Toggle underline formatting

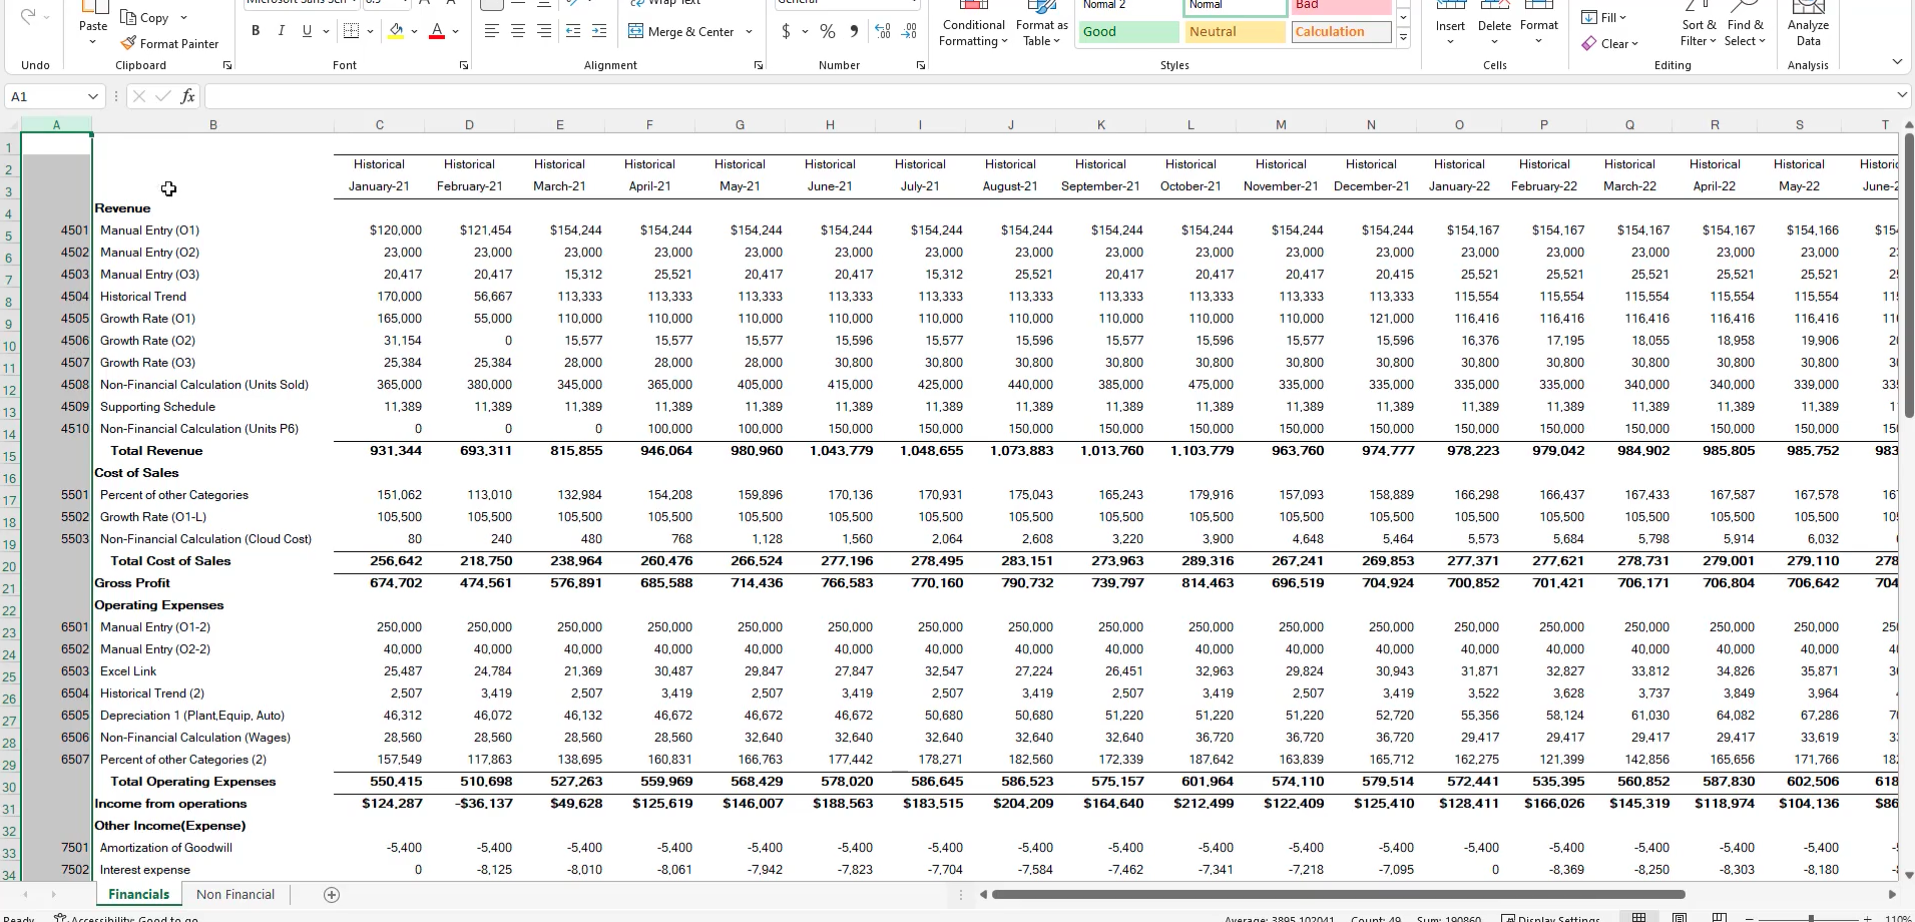tap(307, 31)
